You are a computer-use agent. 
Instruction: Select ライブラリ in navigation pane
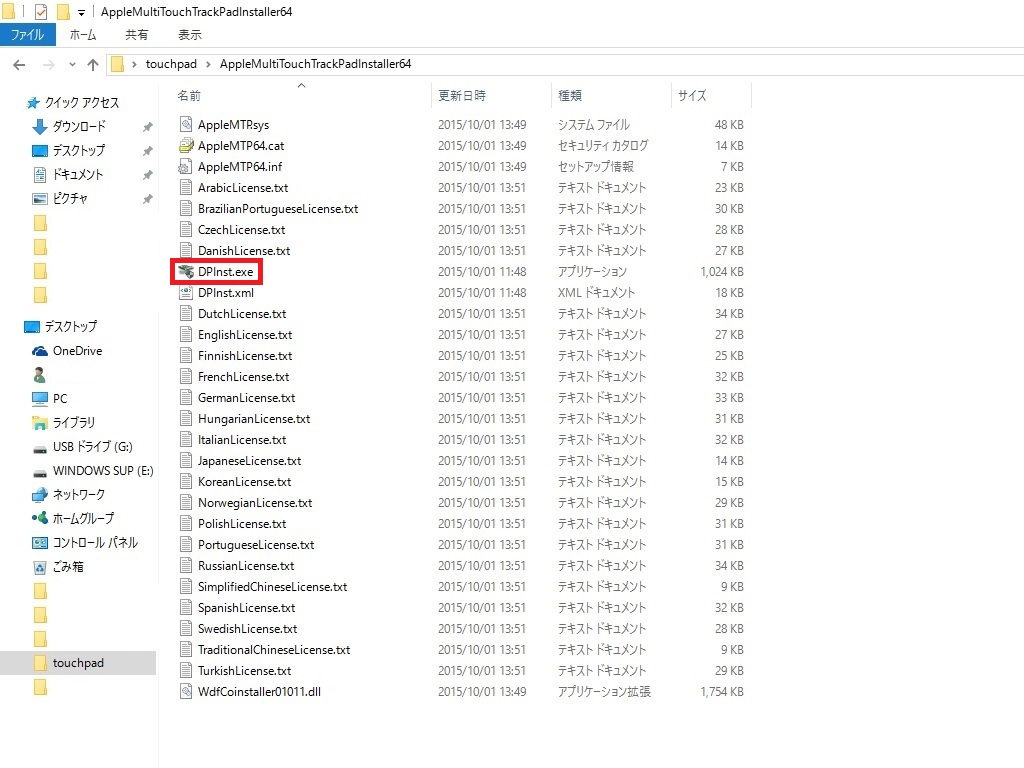click(74, 423)
